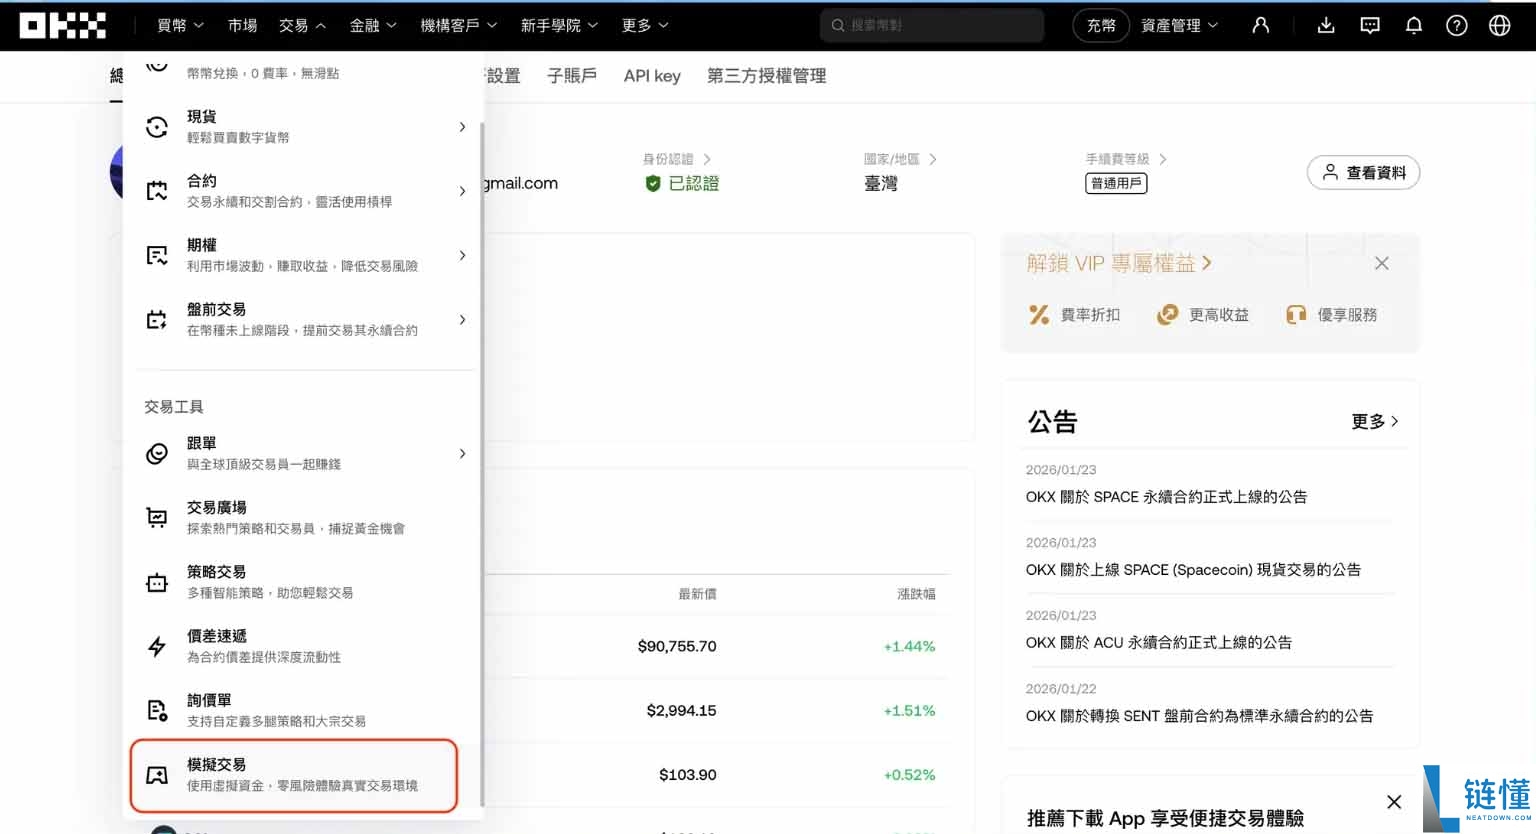Open the 買幣 dropdown menu

pos(180,25)
